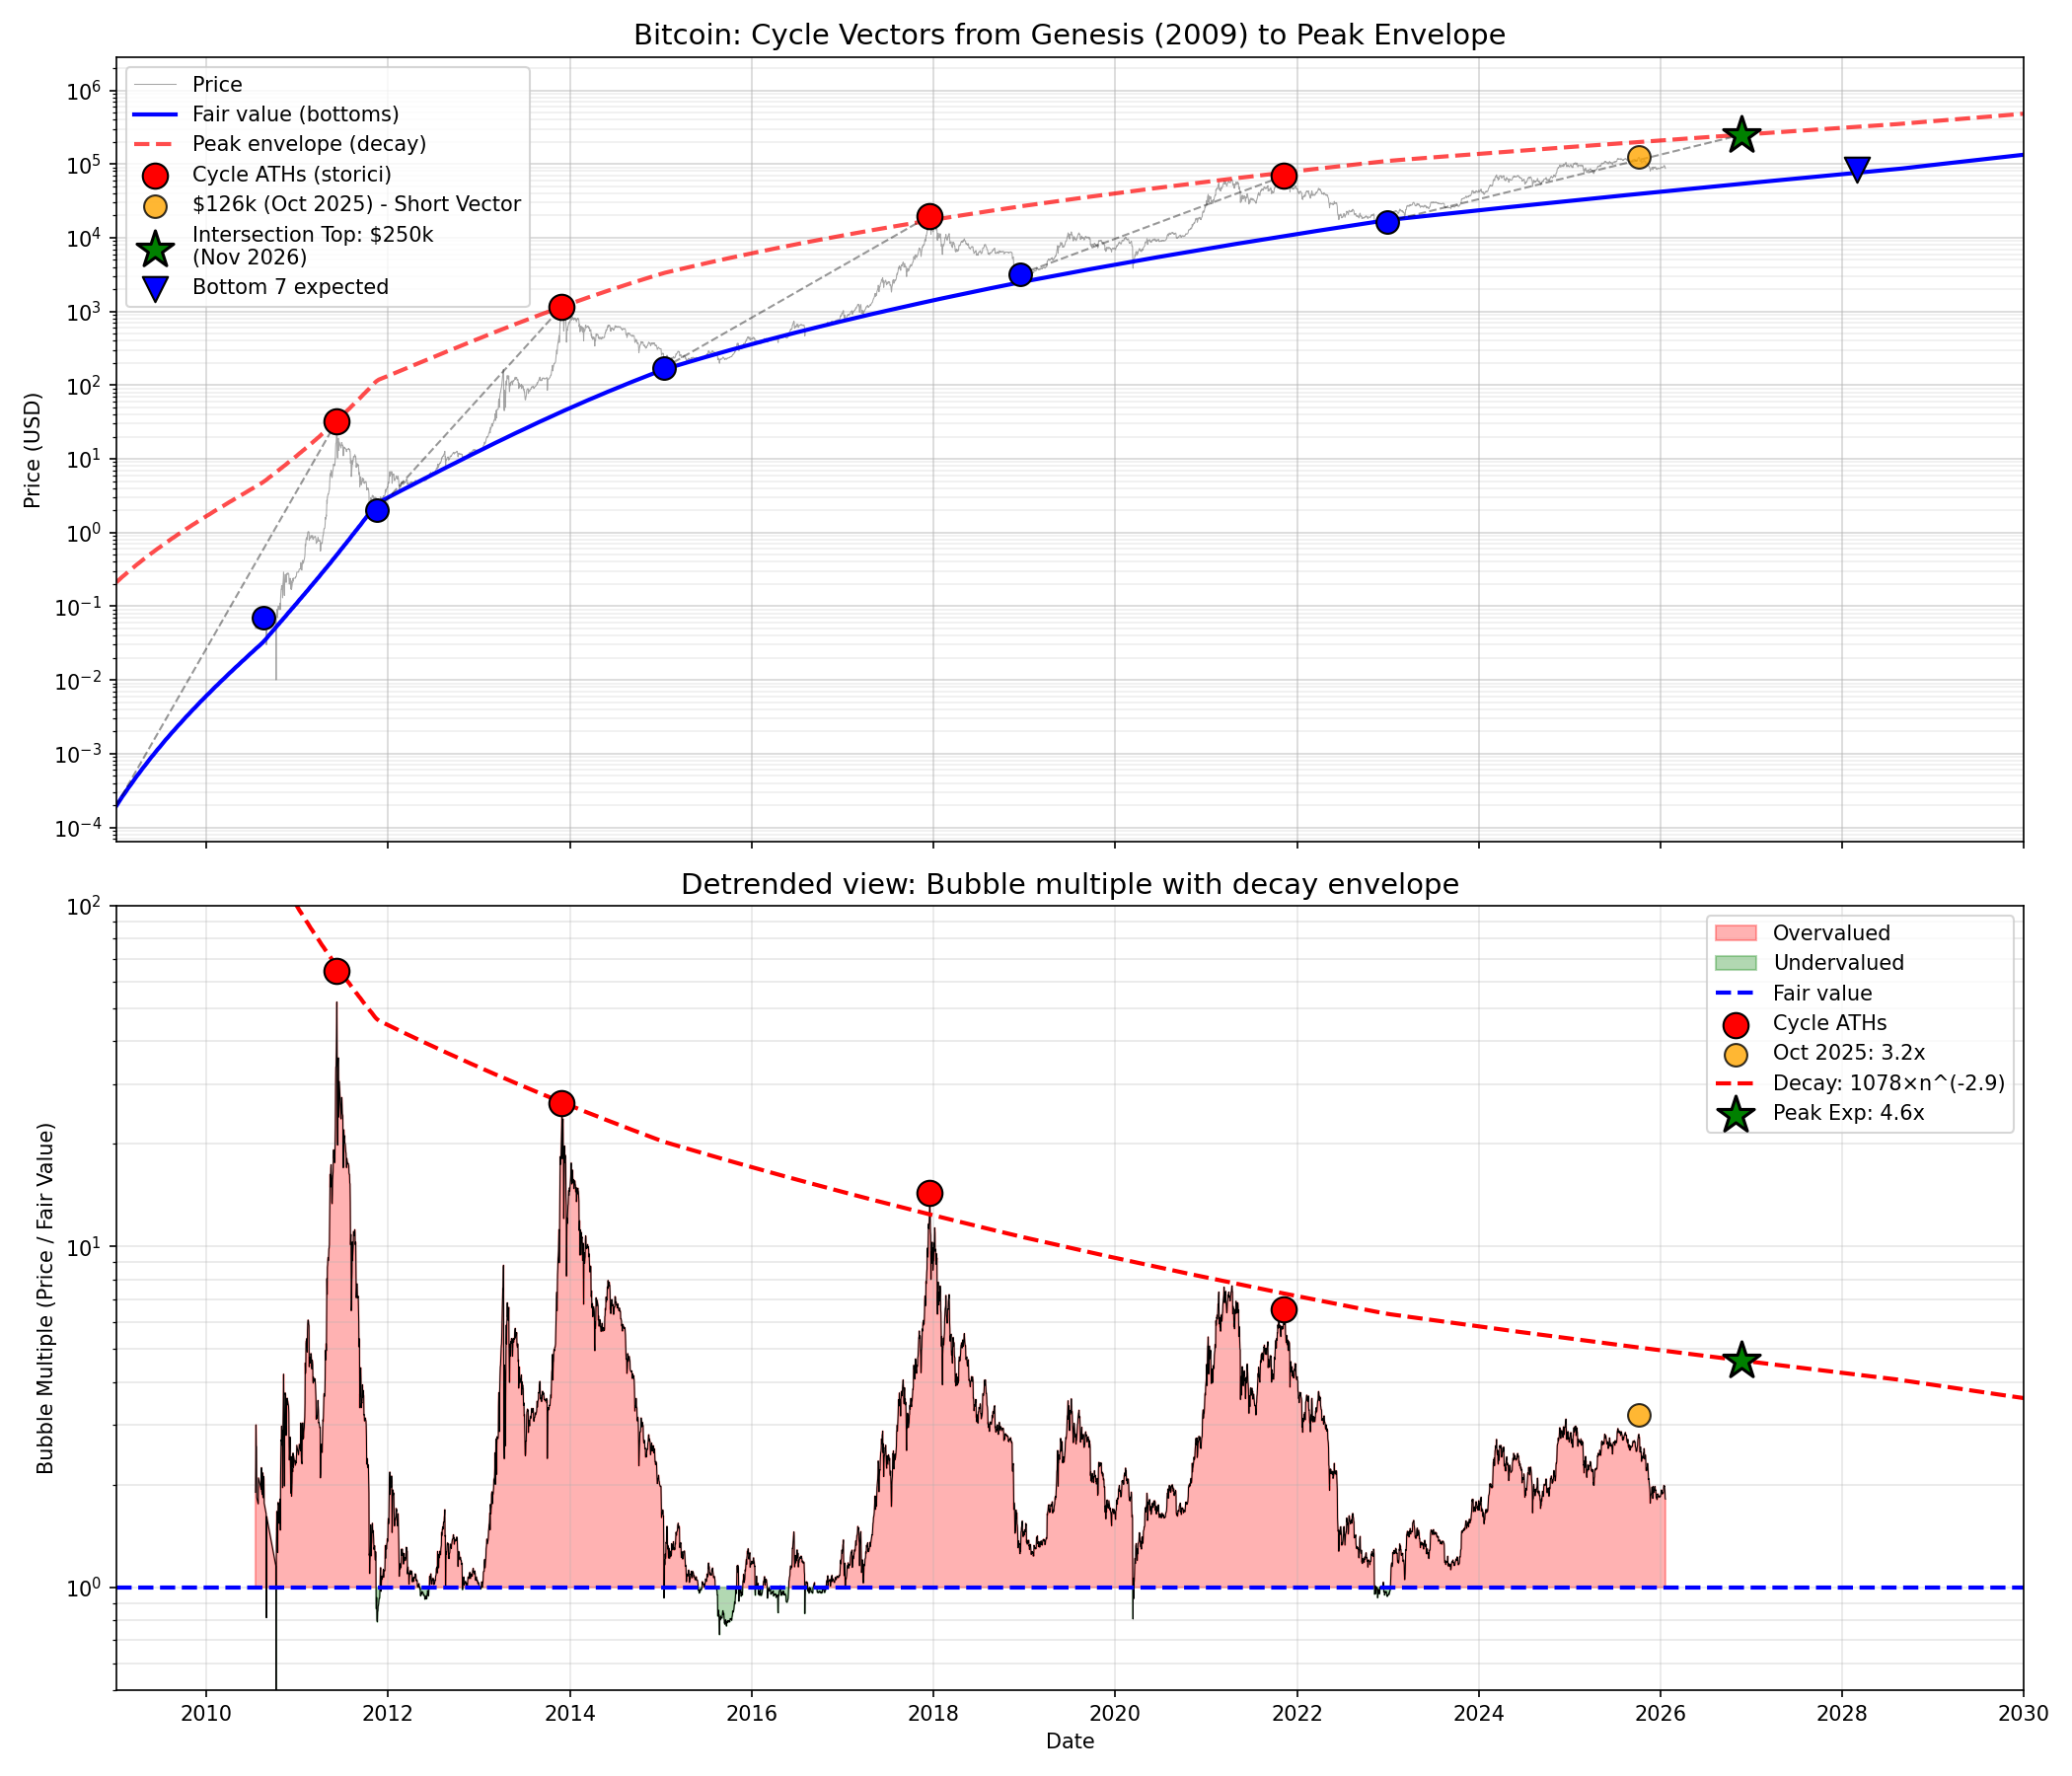Image resolution: width=2072 pixels, height=1776 pixels.
Task: Click the Undervalued green legend swatch
Action: (1735, 963)
